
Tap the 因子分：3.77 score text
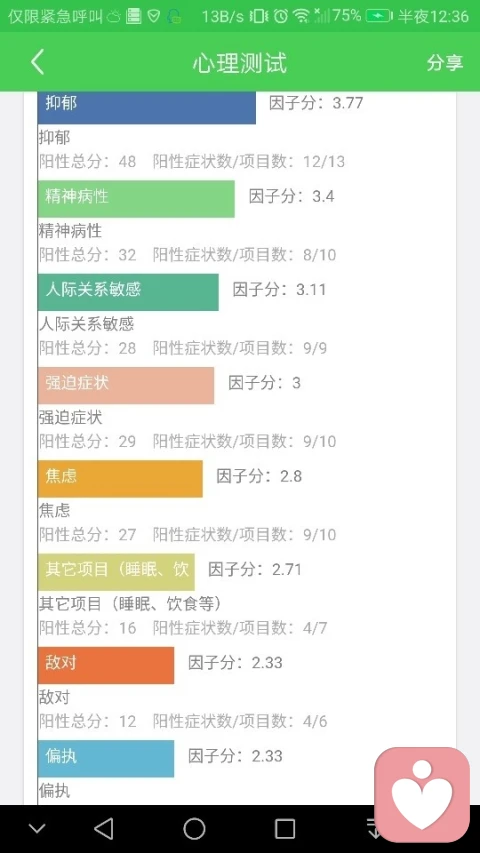click(316, 102)
